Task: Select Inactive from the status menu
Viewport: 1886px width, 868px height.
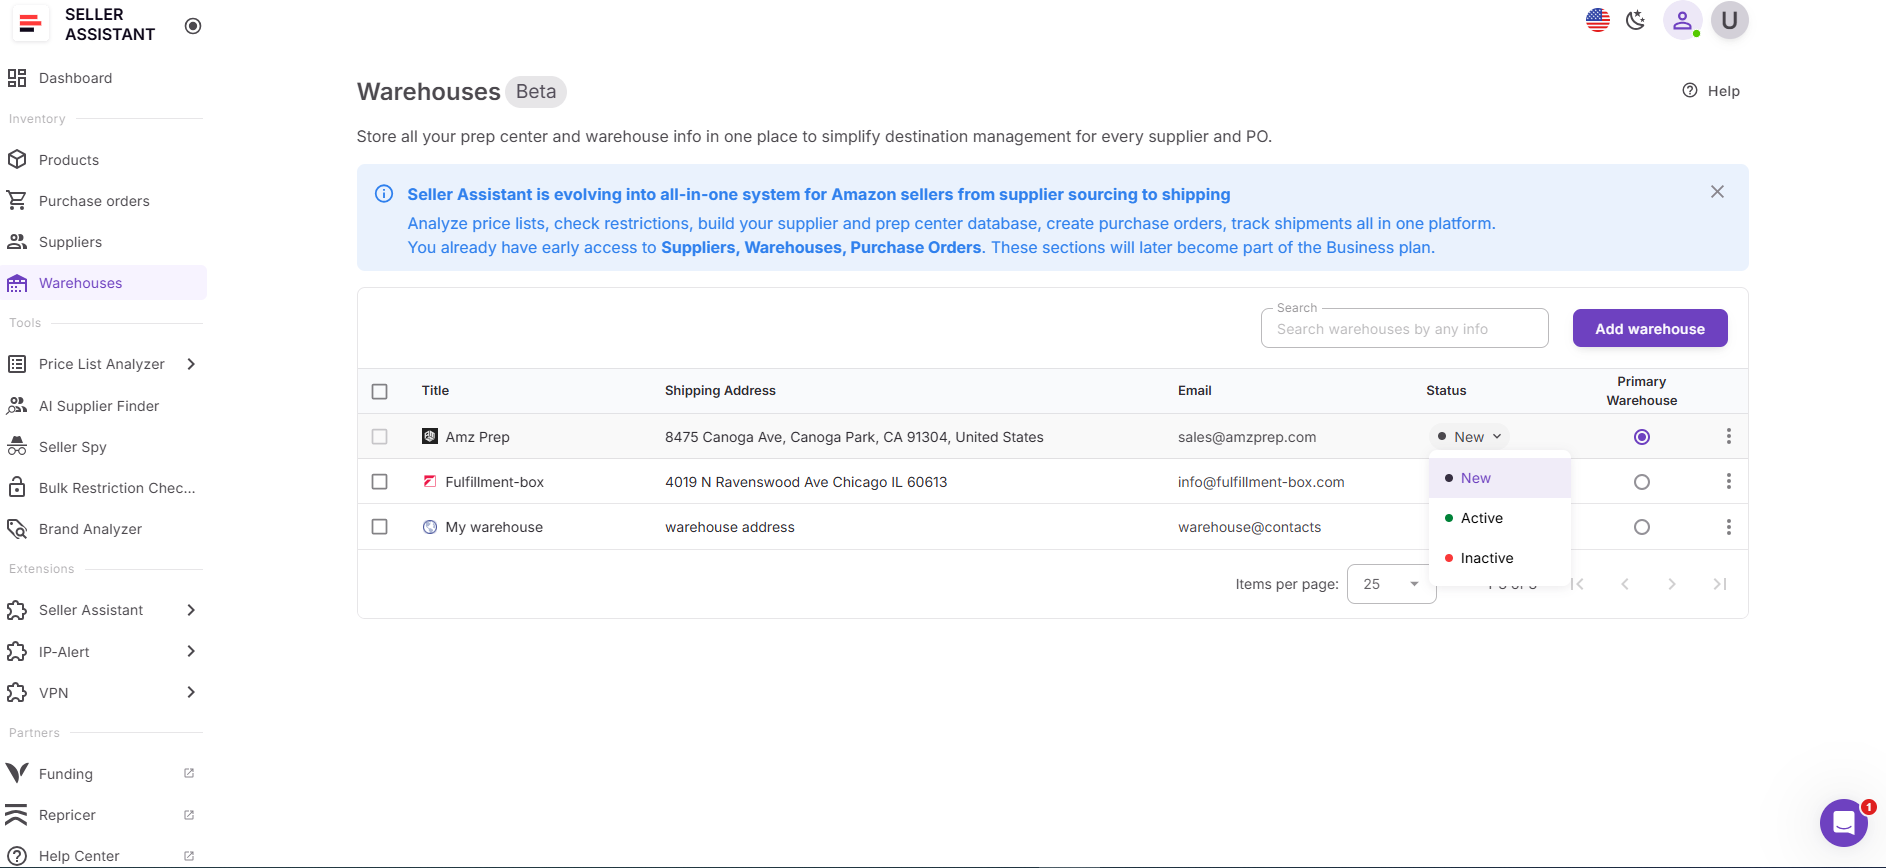Action: pyautogui.click(x=1486, y=558)
